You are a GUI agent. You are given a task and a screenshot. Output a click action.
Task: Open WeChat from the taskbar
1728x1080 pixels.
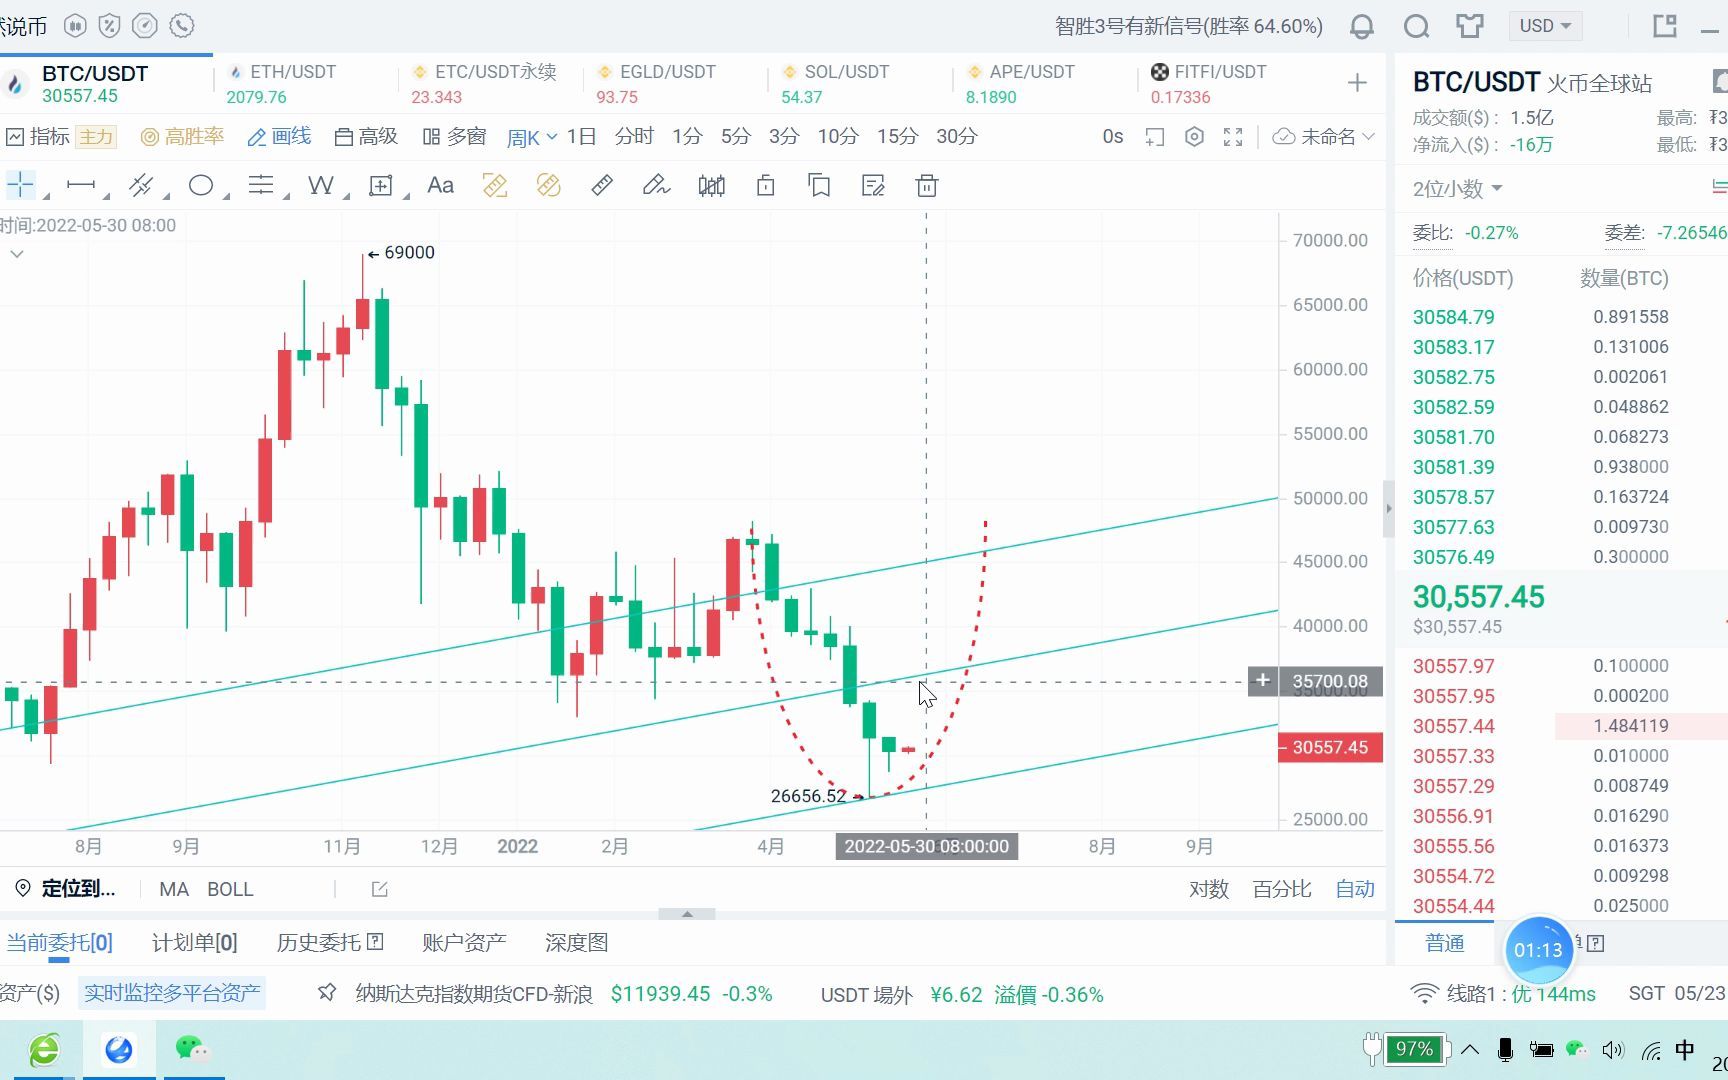point(192,1049)
